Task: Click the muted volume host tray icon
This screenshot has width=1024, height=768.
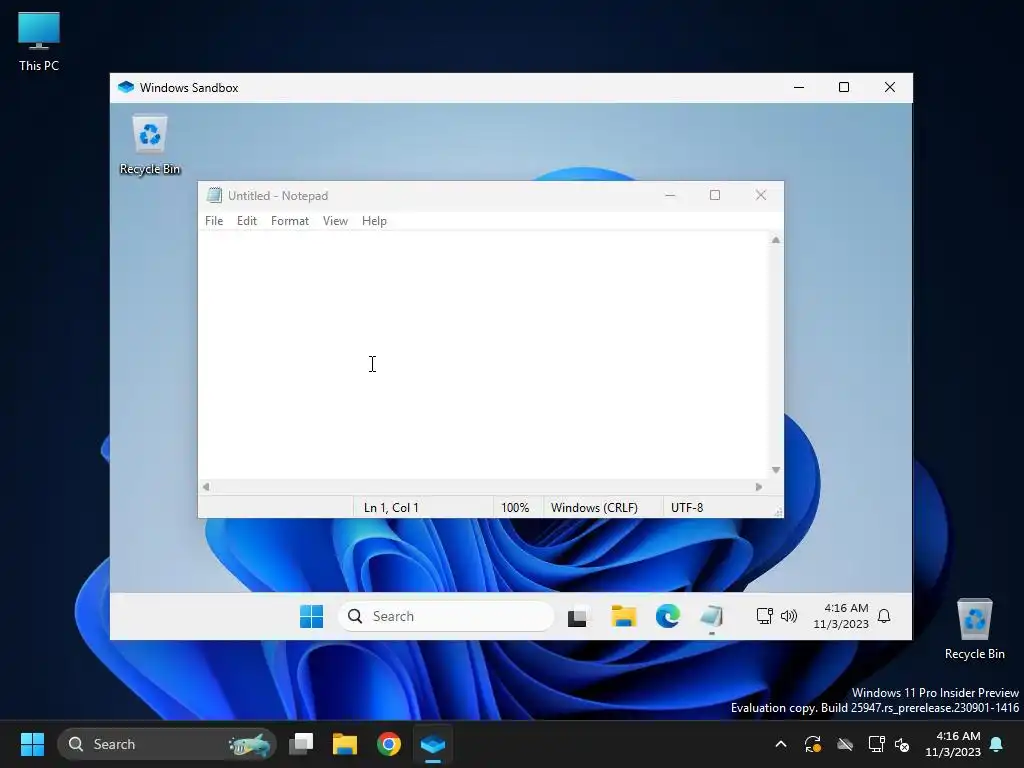Action: [902, 744]
